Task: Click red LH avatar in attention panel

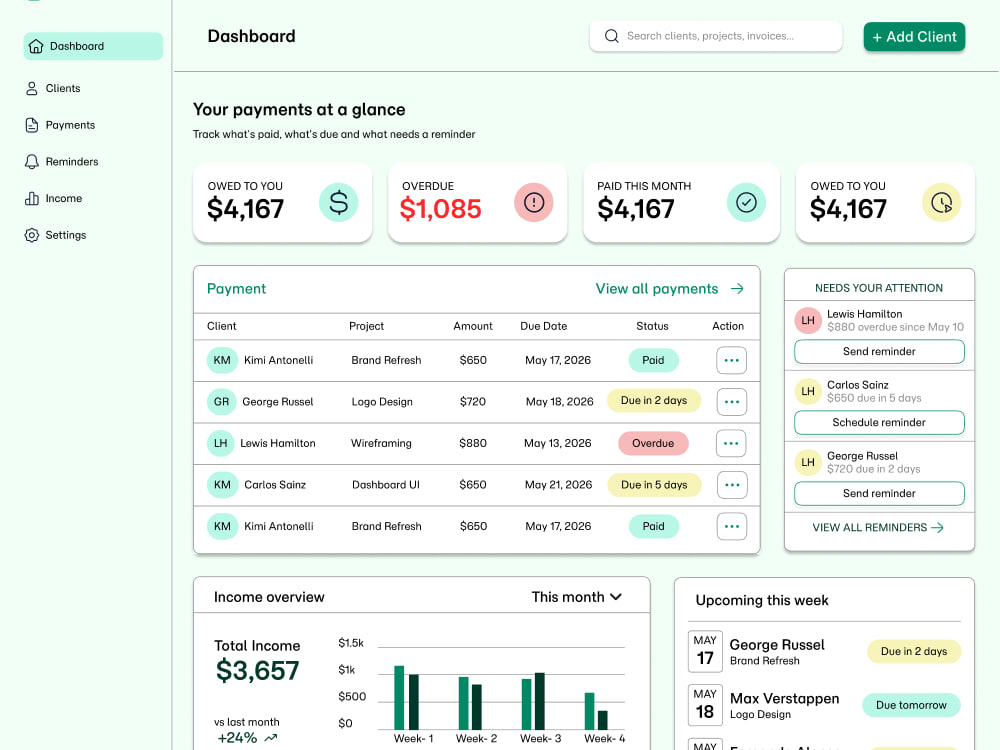Action: pos(808,320)
